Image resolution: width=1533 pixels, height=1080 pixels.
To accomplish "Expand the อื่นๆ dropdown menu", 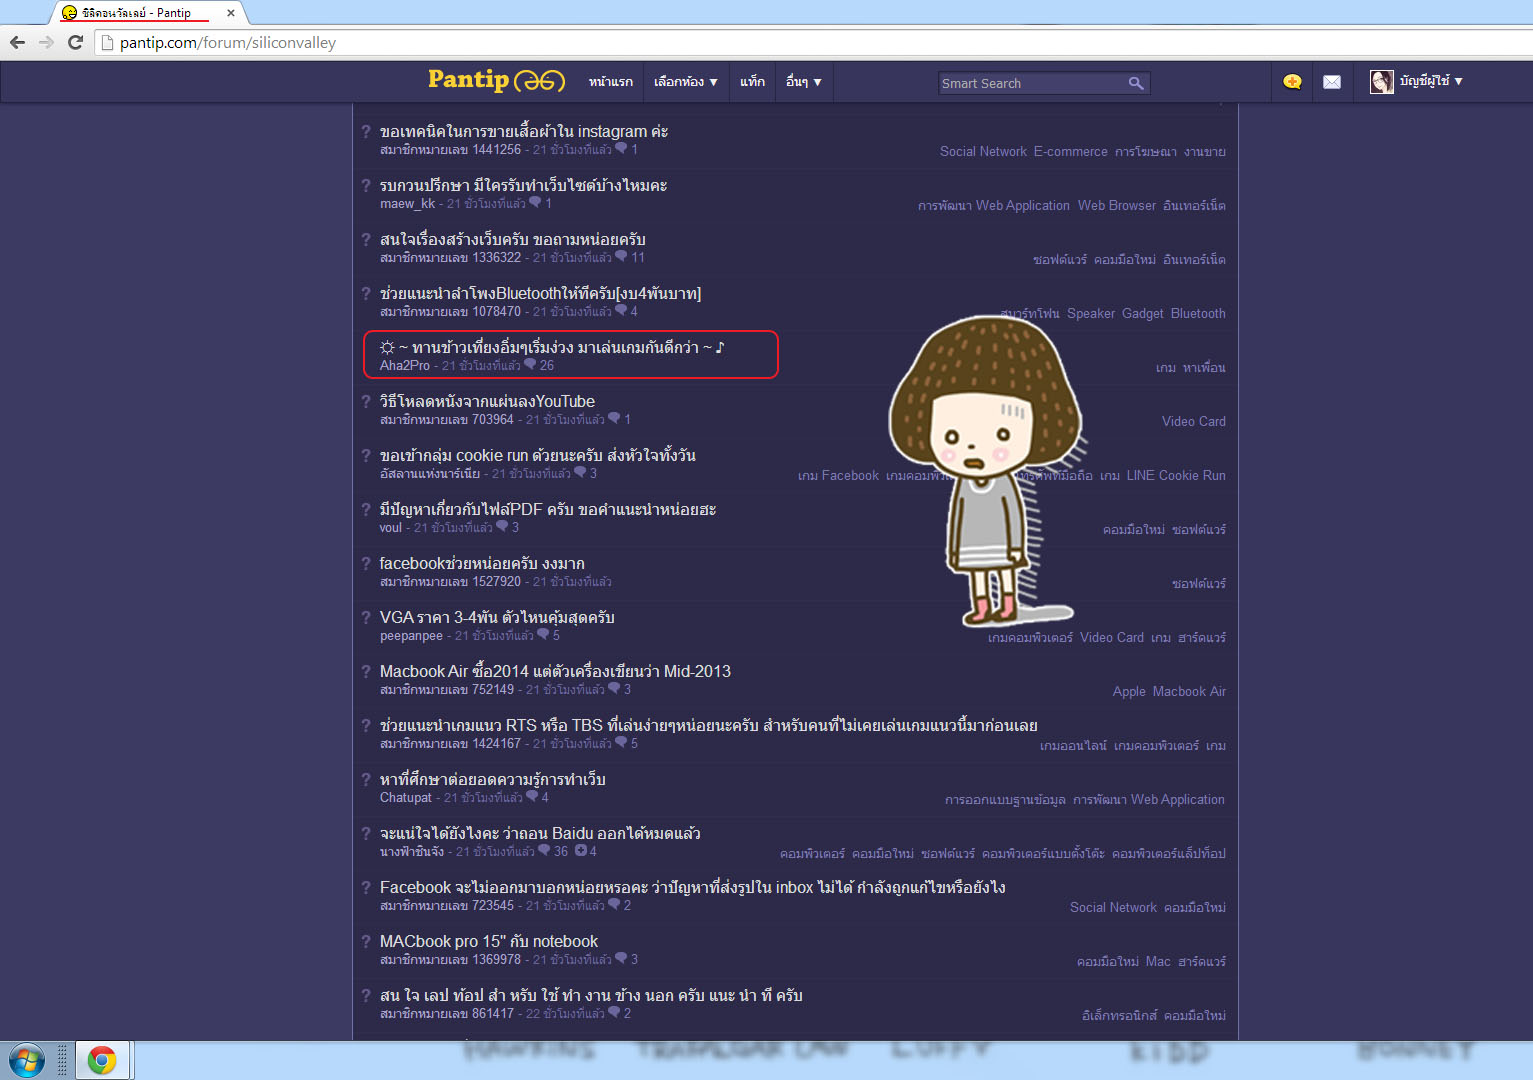I will coord(803,82).
